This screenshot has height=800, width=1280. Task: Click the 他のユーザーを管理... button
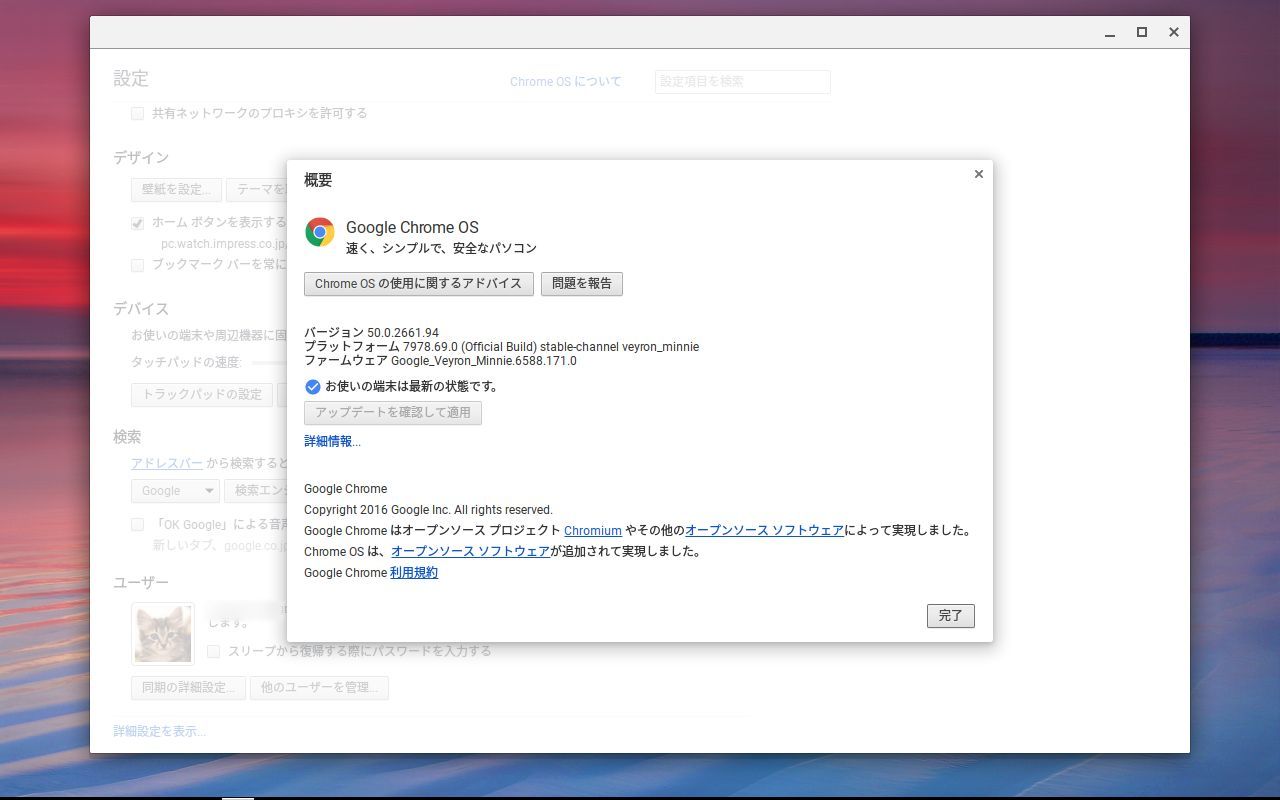[x=319, y=688]
